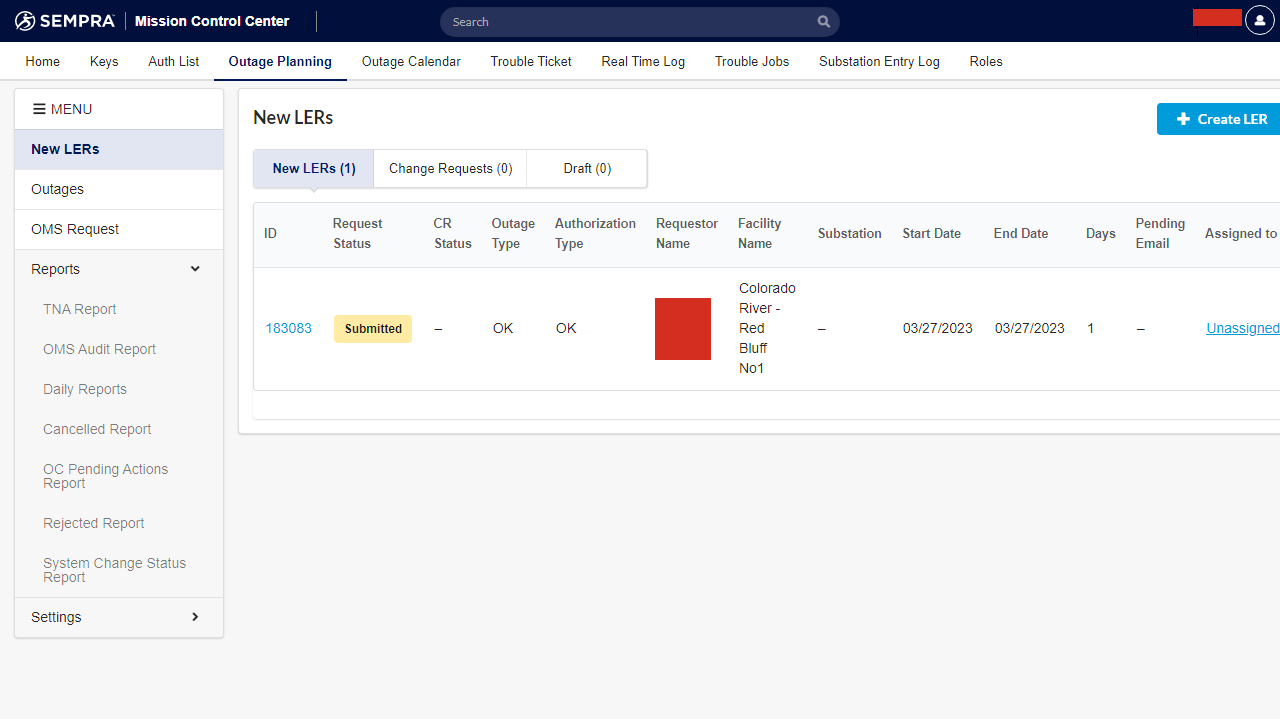Viewport: 1280px width, 719px height.
Task: Open LER ID 183083 link
Action: pos(288,328)
